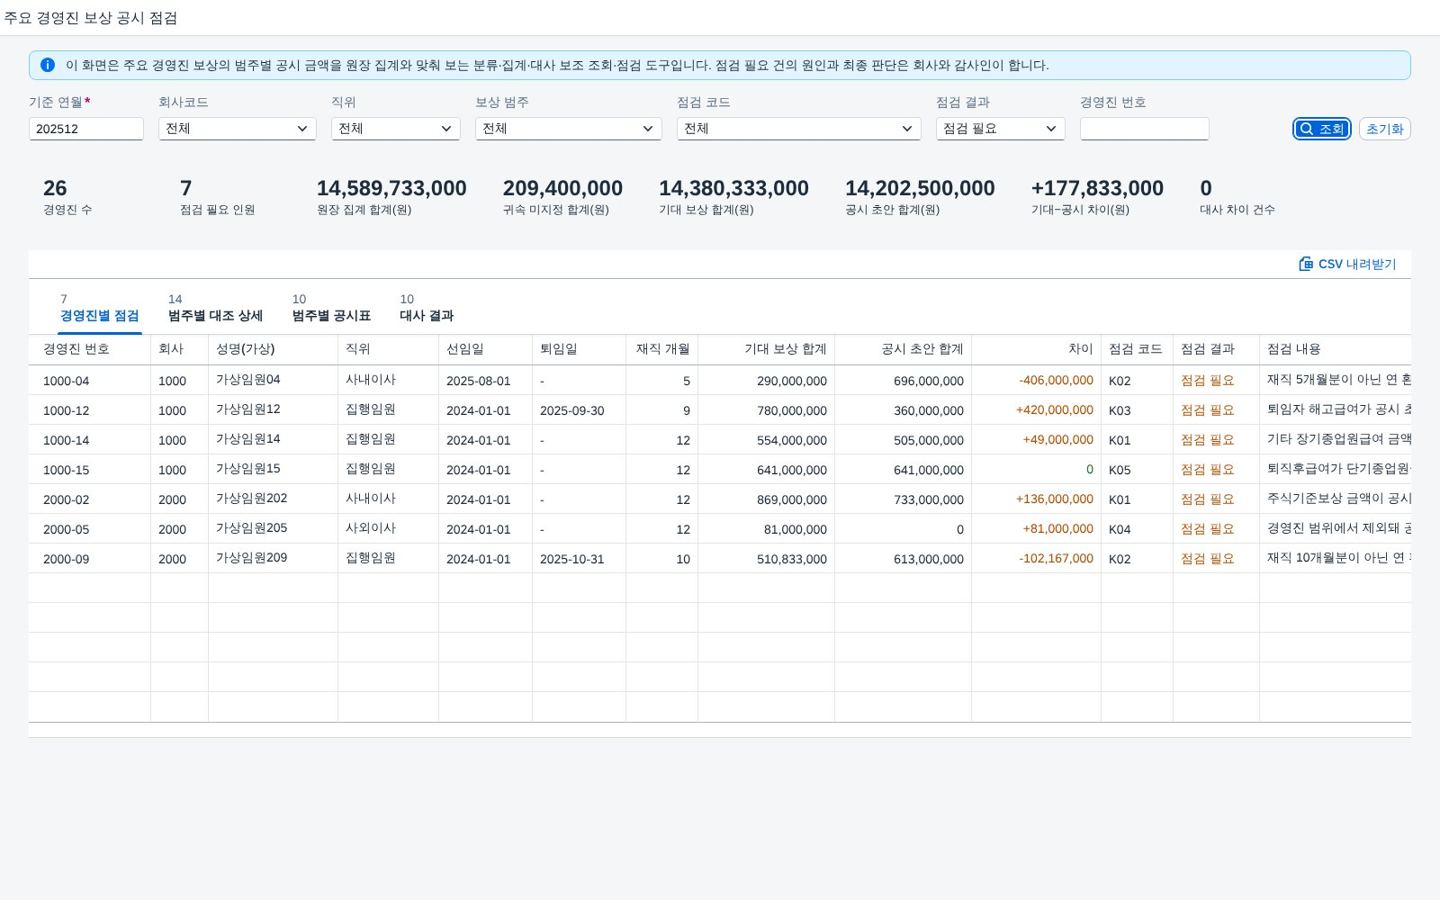Open the 점검 결과 dropdown showing 점검 필요

(x=1000, y=129)
